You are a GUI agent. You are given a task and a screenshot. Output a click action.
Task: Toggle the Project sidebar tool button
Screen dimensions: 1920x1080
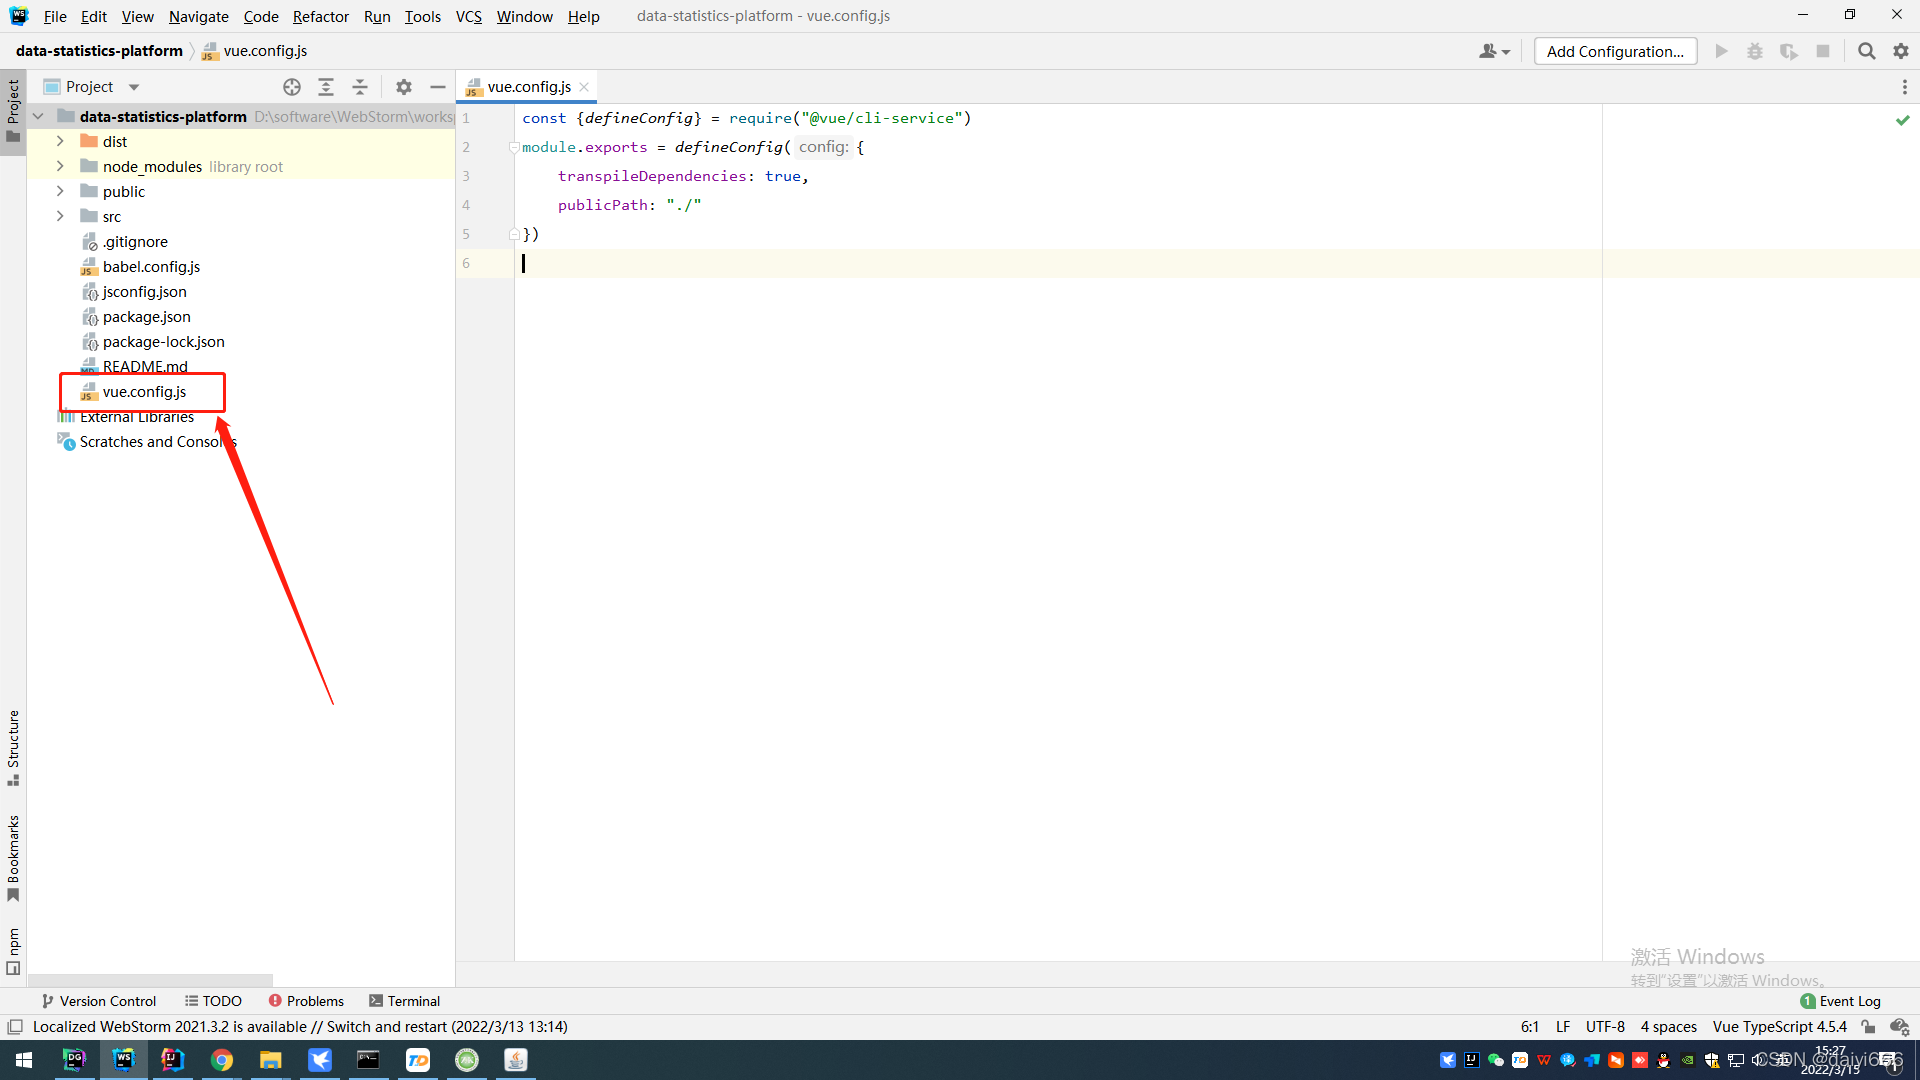tap(13, 111)
